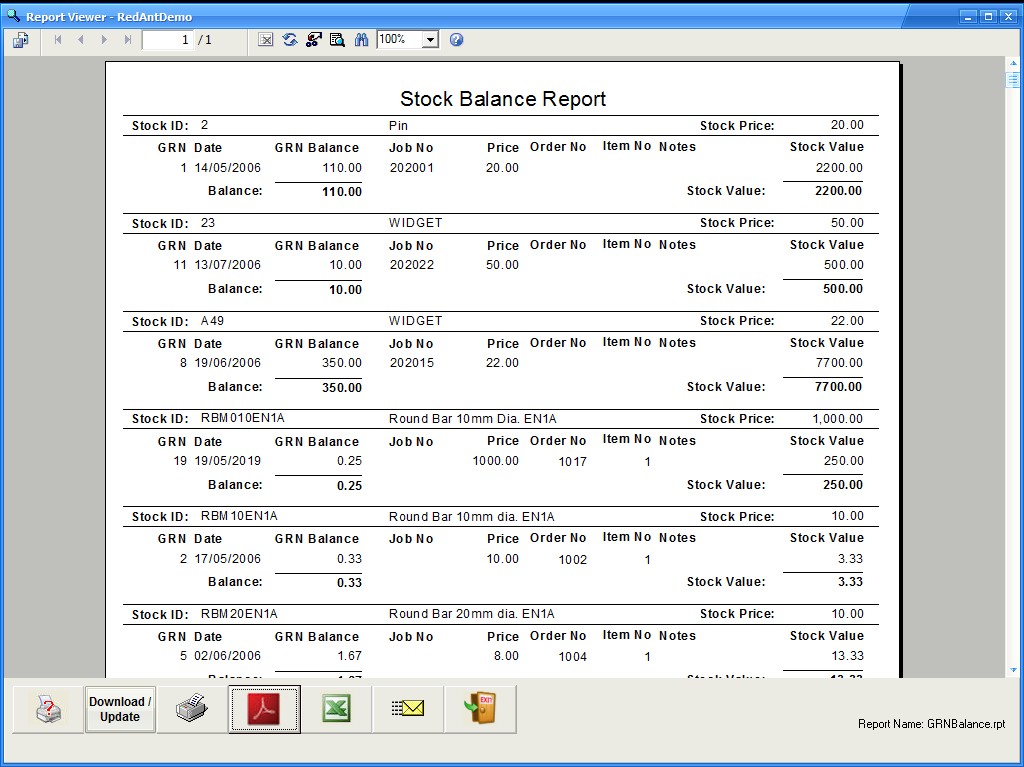
Task: Export report to PDF with Acrobat button
Action: click(x=264, y=709)
